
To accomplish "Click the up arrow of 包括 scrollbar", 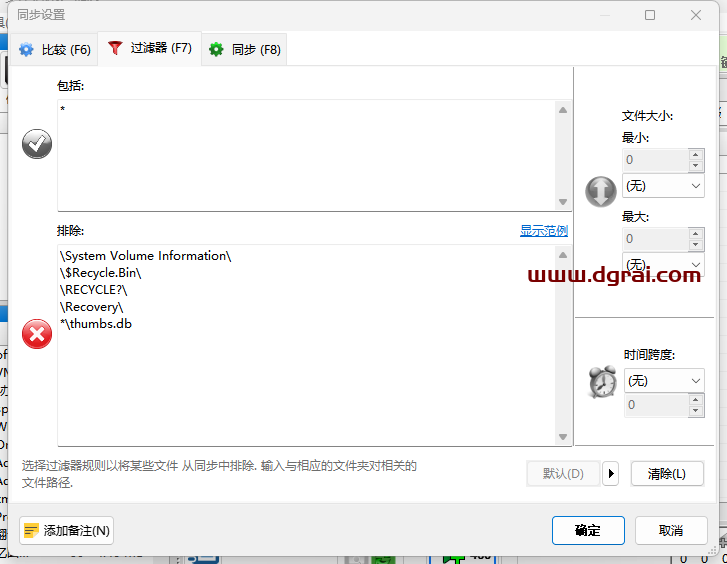I will pos(563,110).
